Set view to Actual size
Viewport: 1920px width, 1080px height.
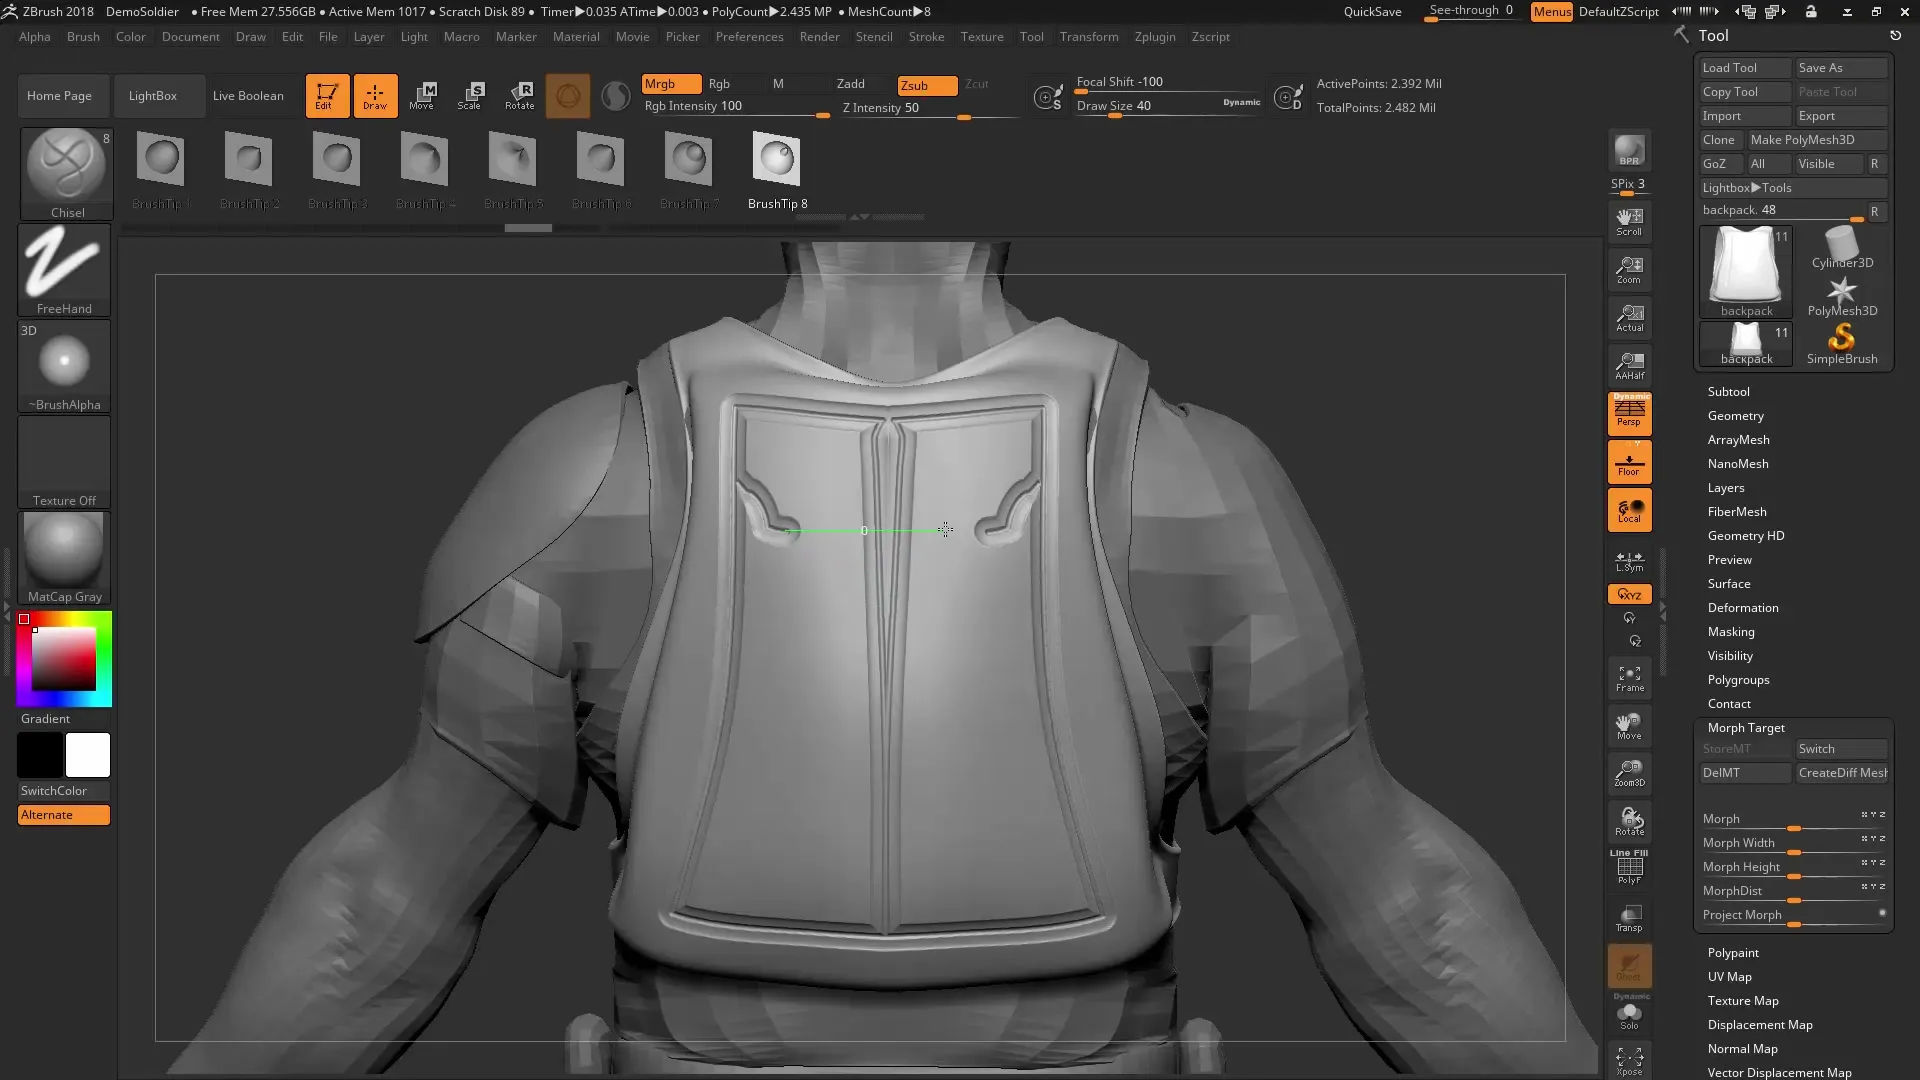point(1629,317)
